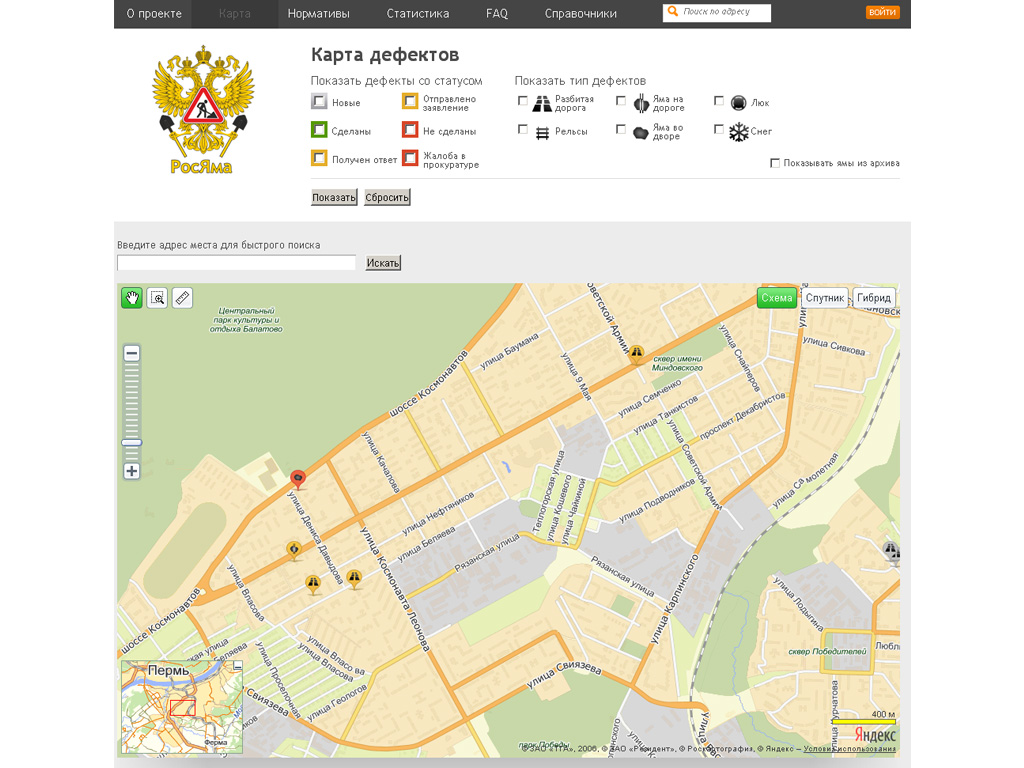Screen dimensions: 1024x768
Task: Open the Справочники menu item
Action: [x=581, y=14]
